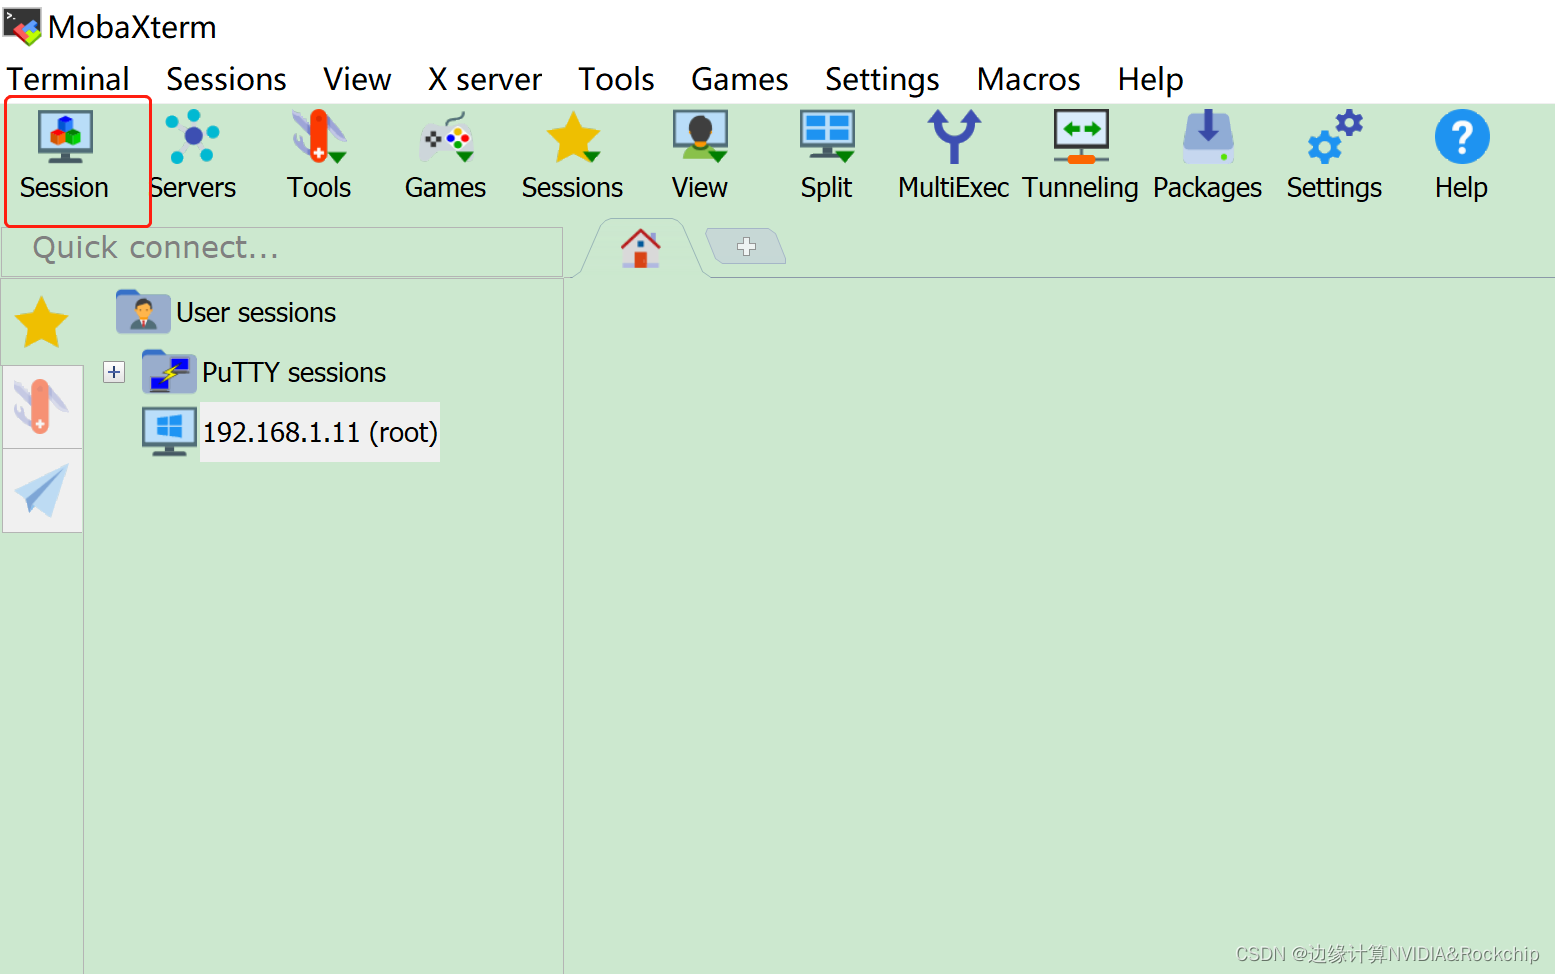Click the Quick connect input field

[x=282, y=251]
